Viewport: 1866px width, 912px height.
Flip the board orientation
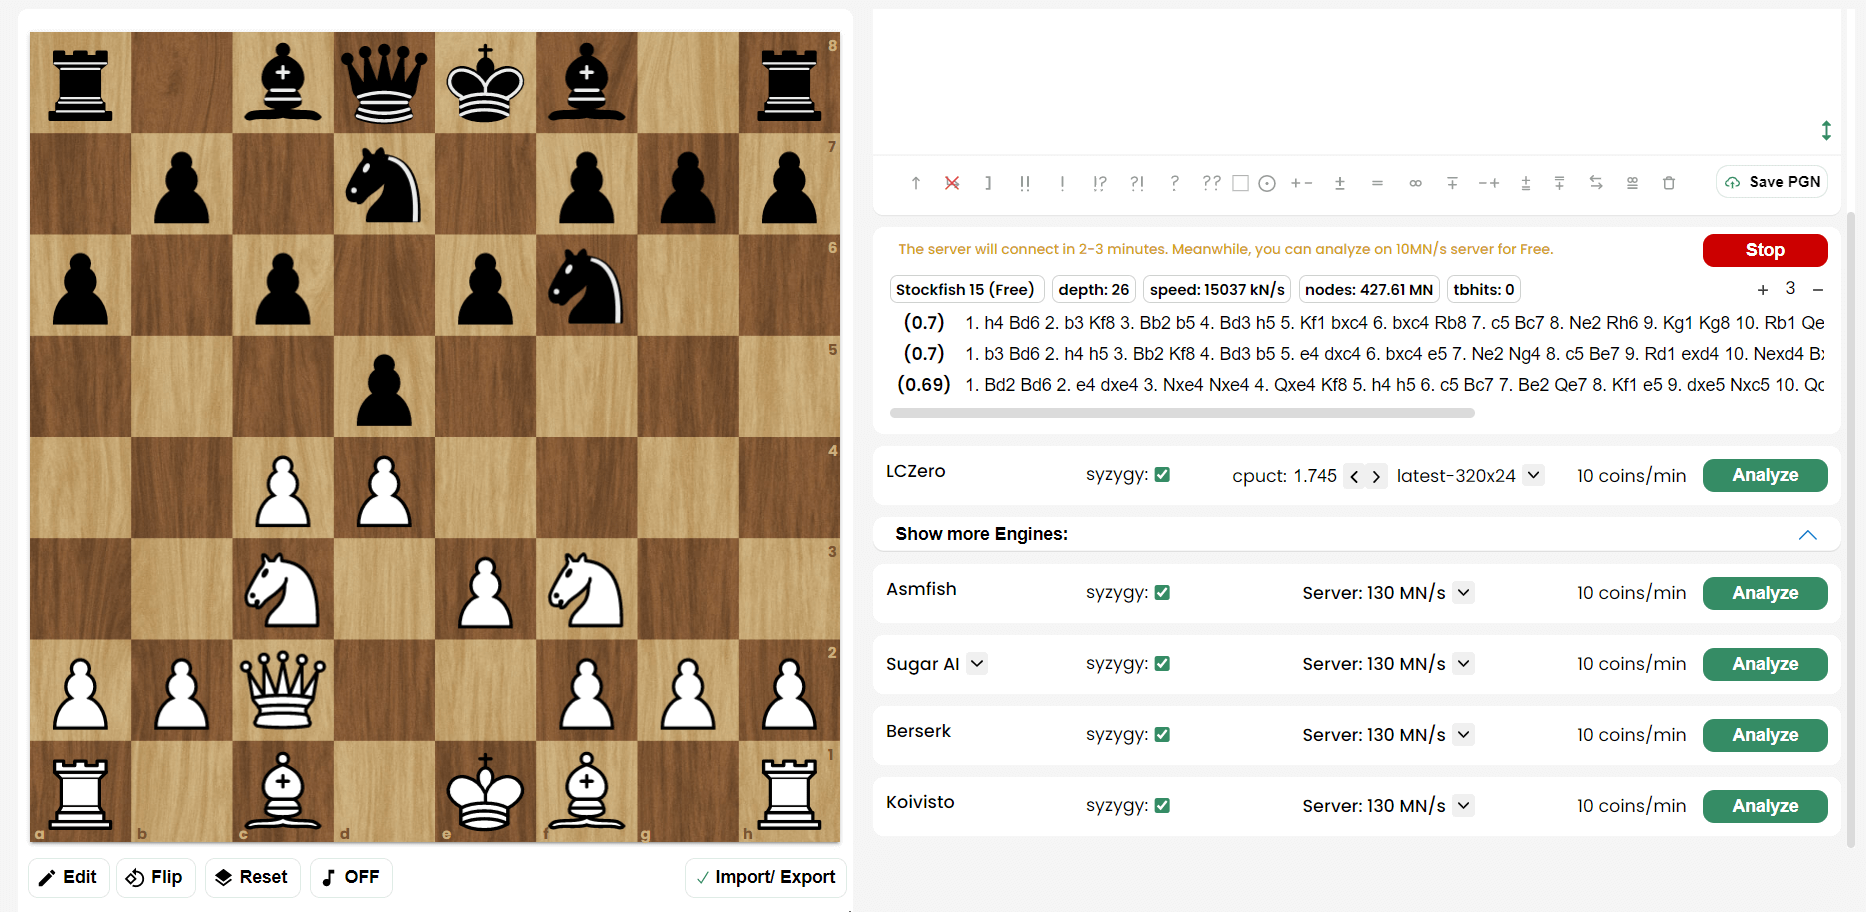[155, 877]
